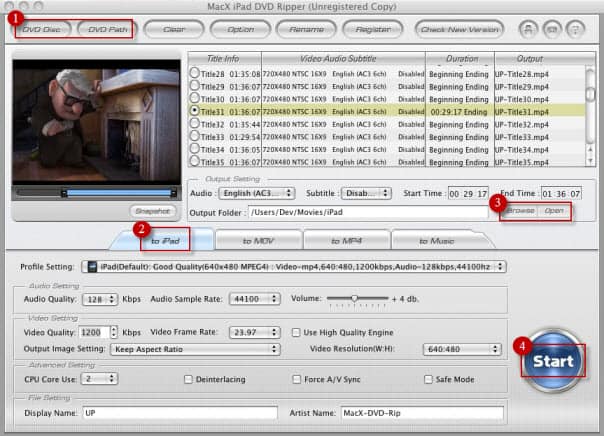Open the Audio Quality dropdown

tap(100, 299)
